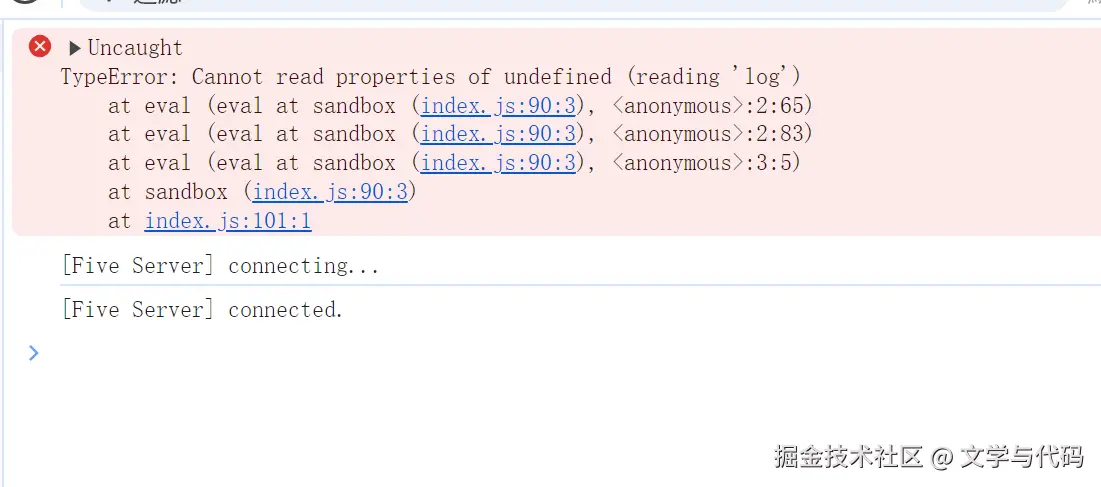The width and height of the screenshot is (1101, 487).
Task: Click the 'Uncaught' label text
Action: click(x=135, y=48)
